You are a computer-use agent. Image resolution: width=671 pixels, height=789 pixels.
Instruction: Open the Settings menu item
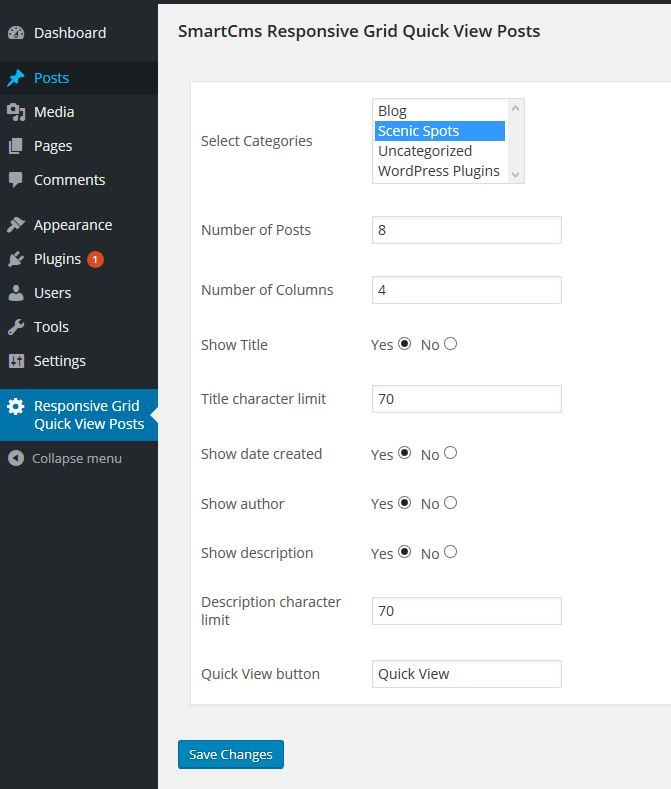pyautogui.click(x=60, y=361)
